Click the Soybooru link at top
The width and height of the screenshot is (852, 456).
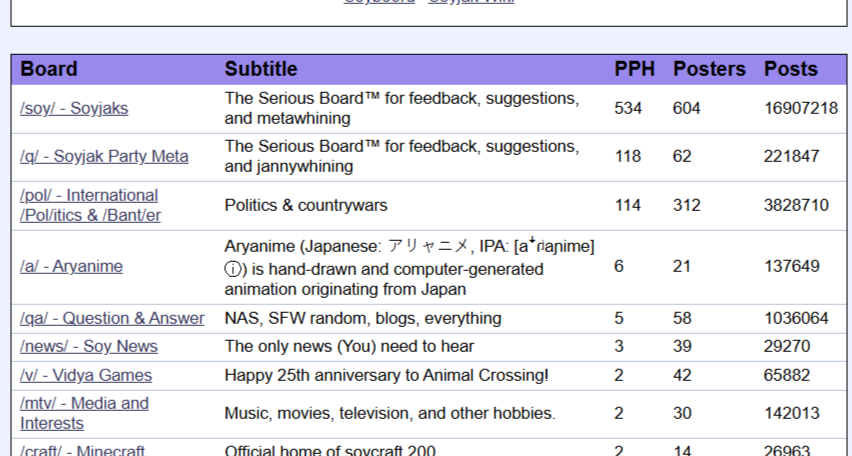[379, 2]
